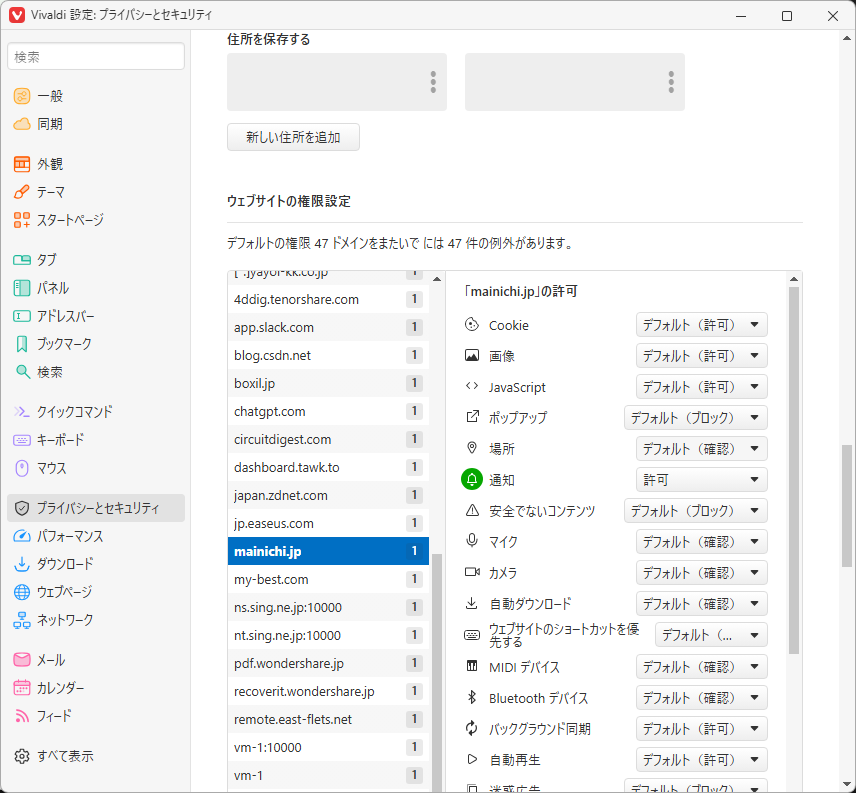Open the Cookie permission dropdown
856x793 pixels.
click(702, 325)
